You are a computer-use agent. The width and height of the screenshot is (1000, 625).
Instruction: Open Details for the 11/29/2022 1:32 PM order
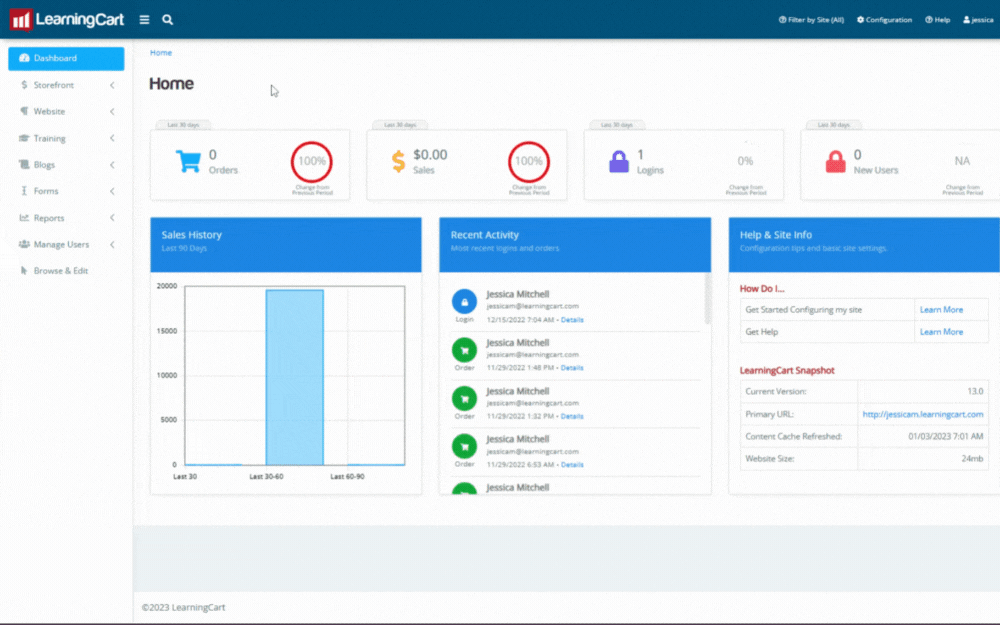pyautogui.click(x=572, y=416)
